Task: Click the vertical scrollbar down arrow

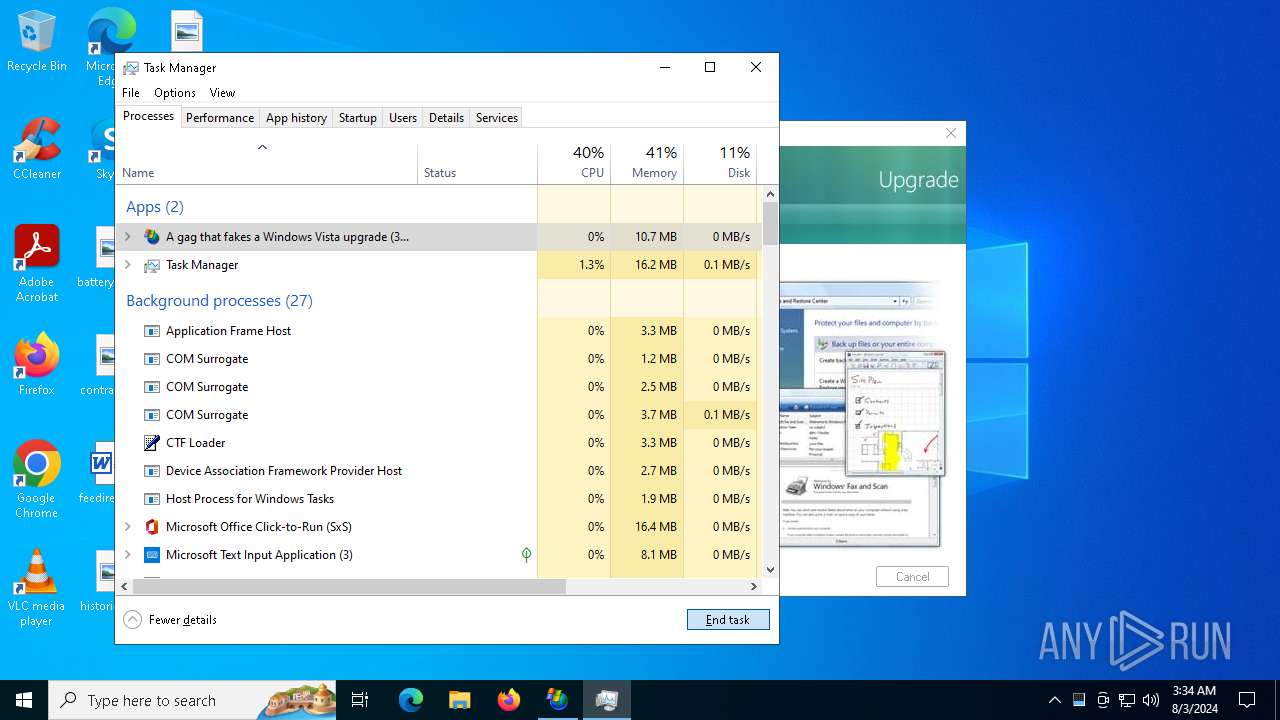Action: 770,570
